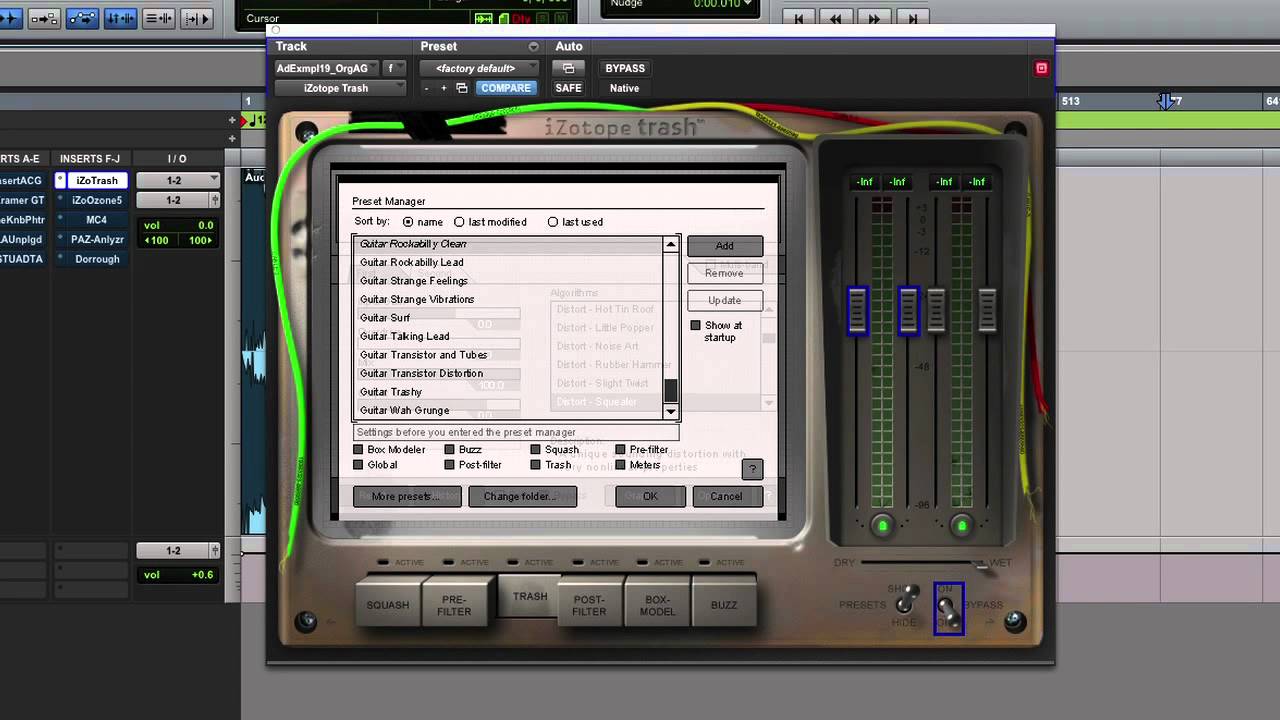Click the rightmost output gain fader
Viewport: 1280px width, 720px height.
pyautogui.click(x=987, y=310)
